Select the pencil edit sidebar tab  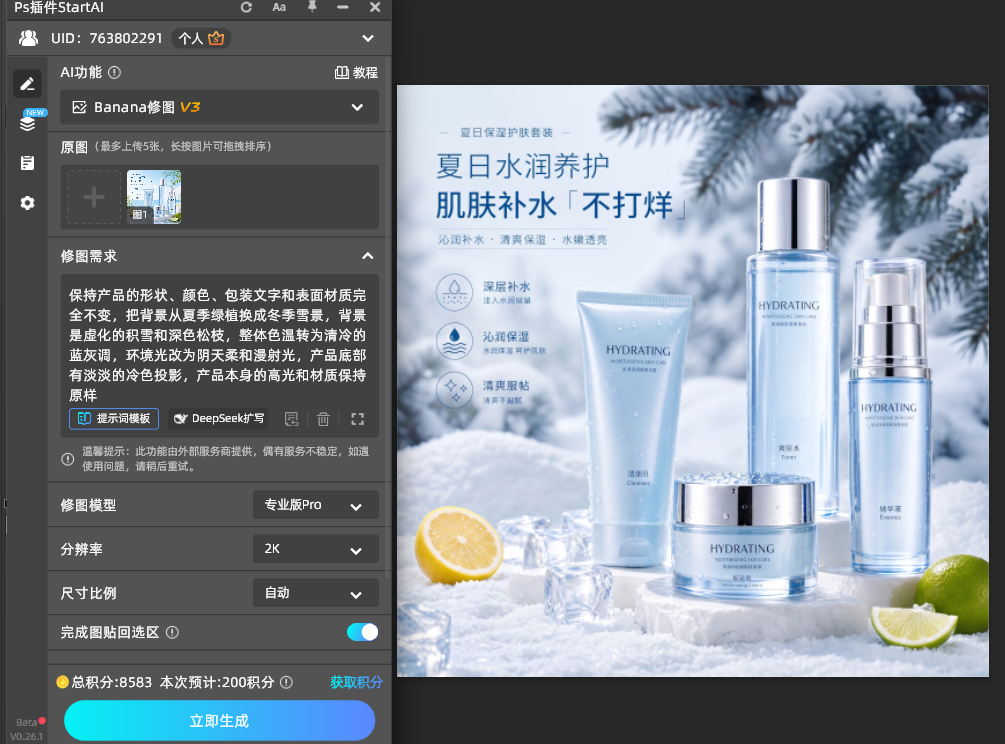pyautogui.click(x=27, y=84)
